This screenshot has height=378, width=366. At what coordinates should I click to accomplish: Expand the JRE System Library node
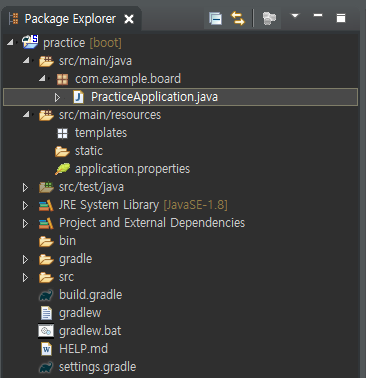[25, 205]
